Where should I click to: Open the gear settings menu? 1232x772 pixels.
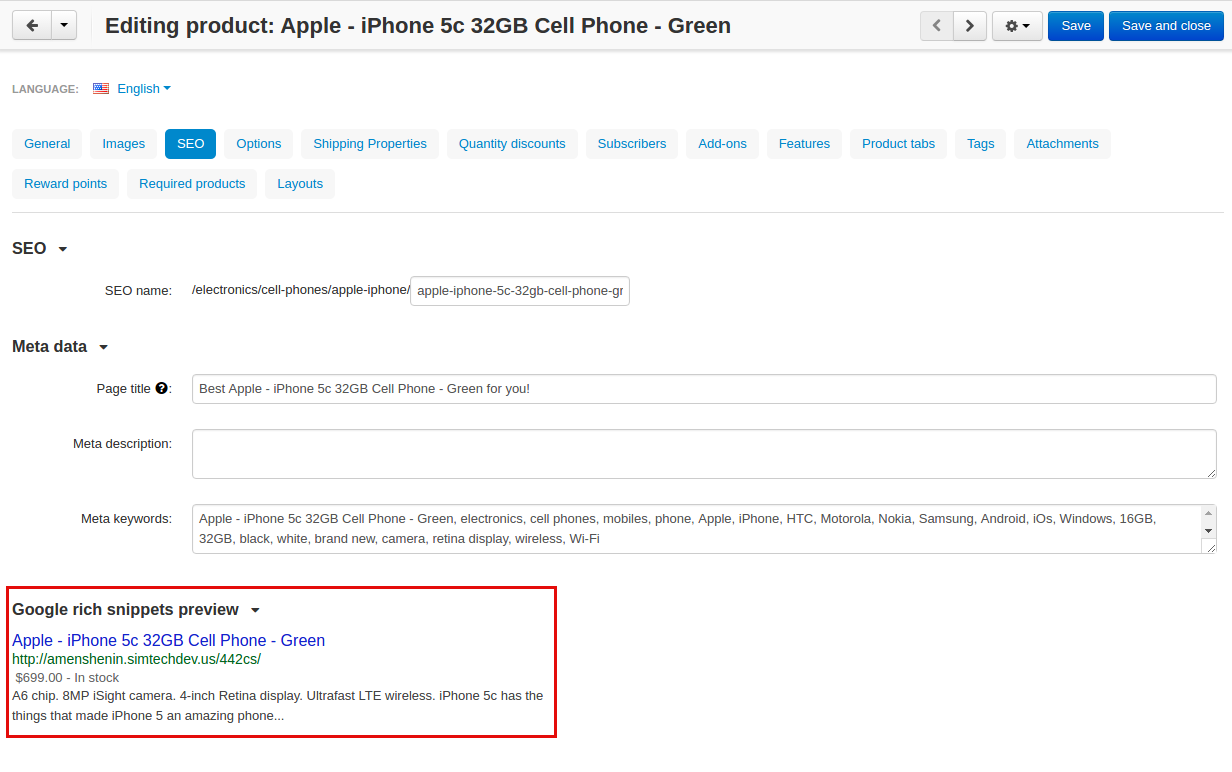point(1017,26)
